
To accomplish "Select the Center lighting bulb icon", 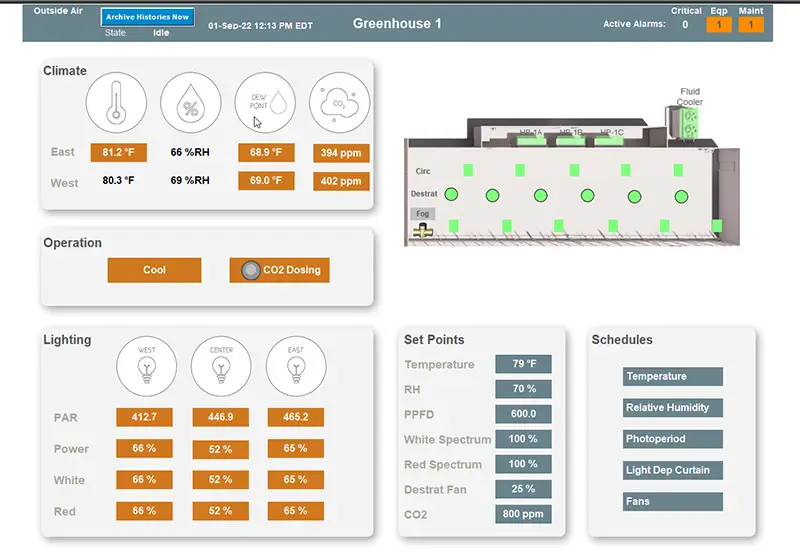I will pos(221,366).
